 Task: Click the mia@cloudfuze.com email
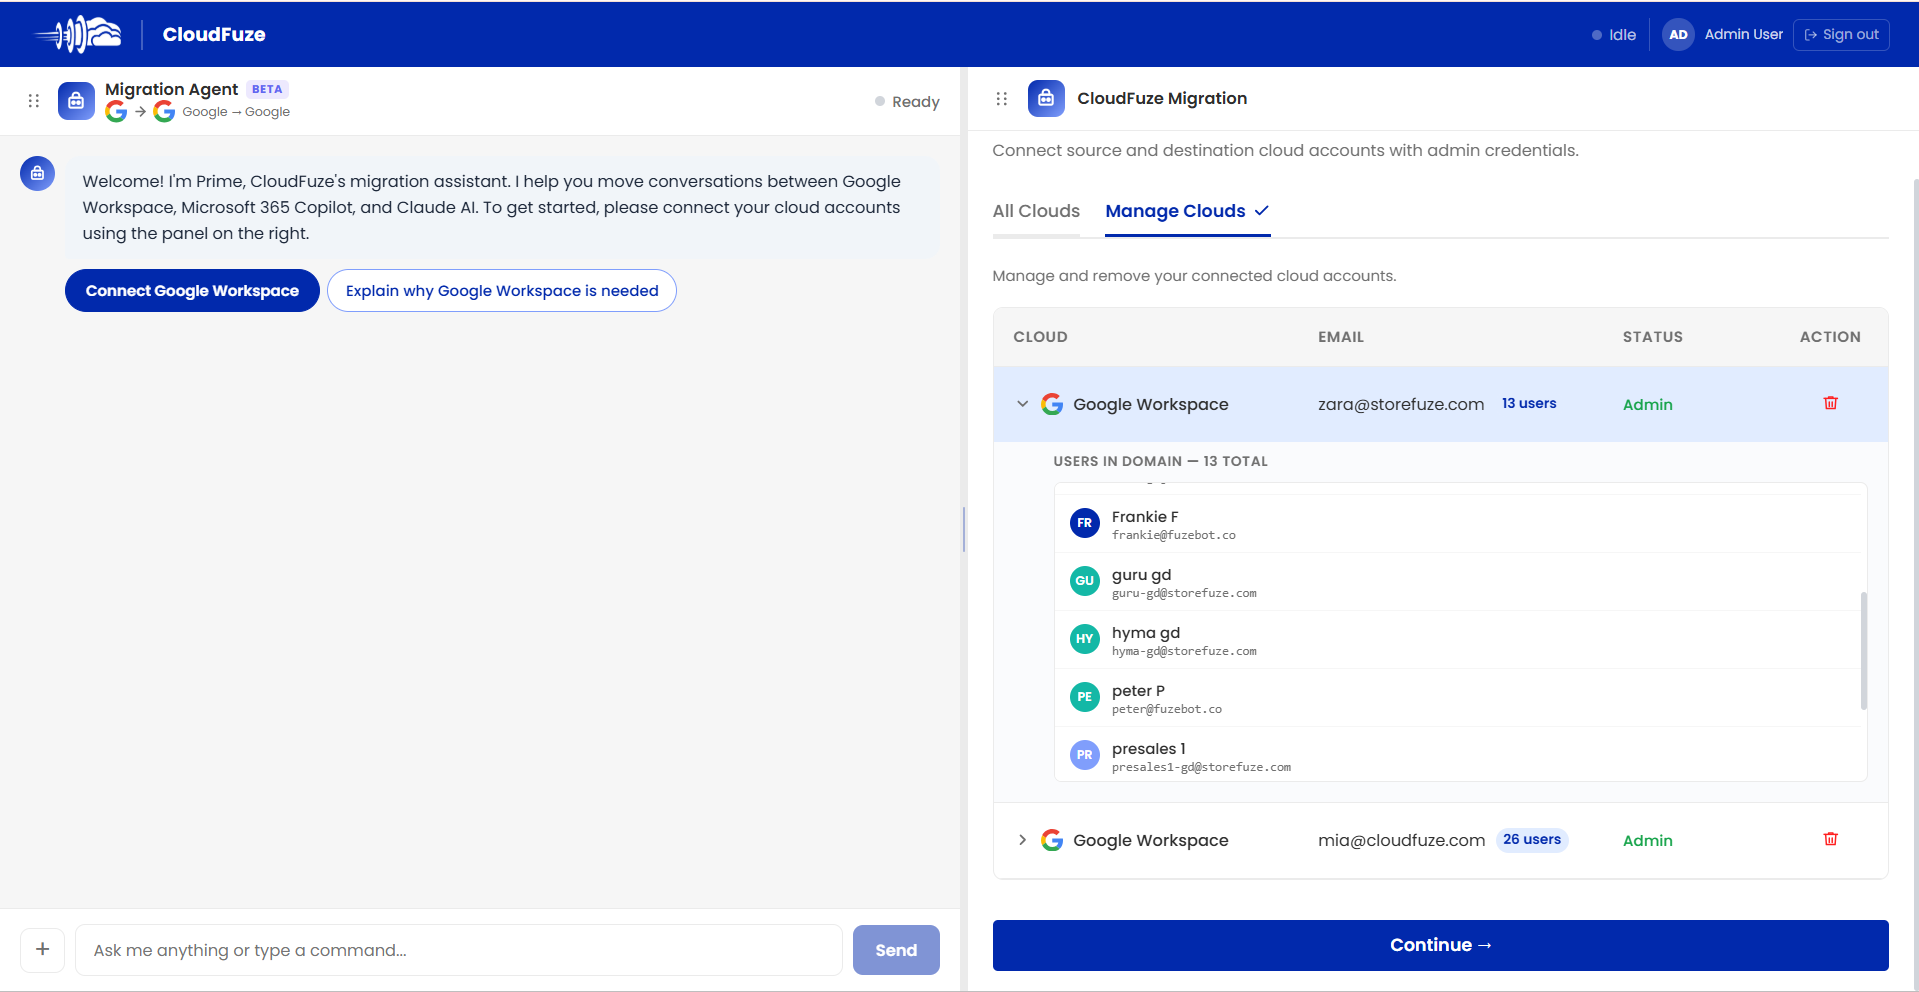pyautogui.click(x=1401, y=840)
